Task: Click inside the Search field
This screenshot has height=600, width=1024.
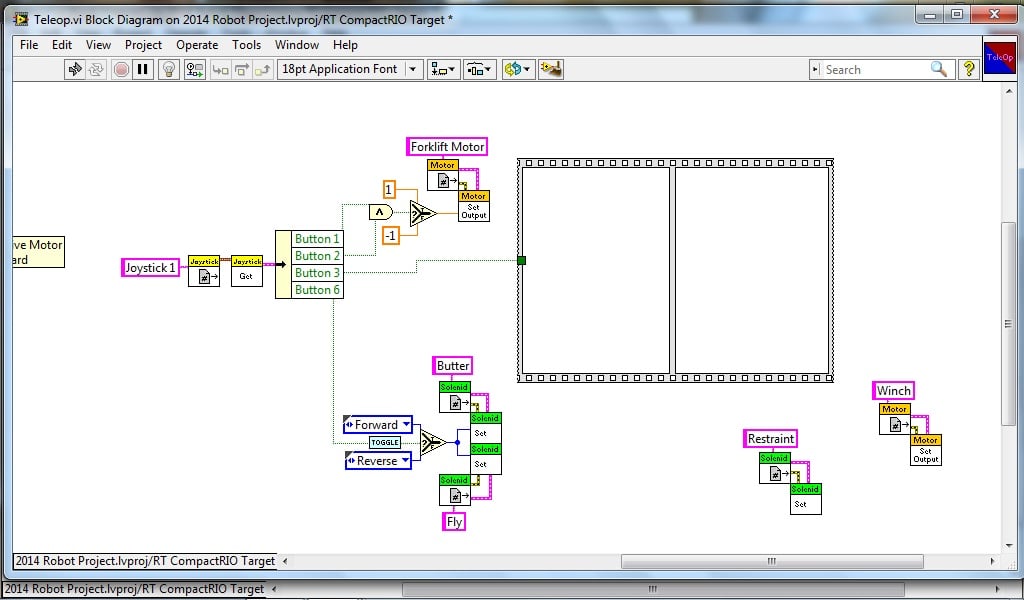Action: coord(875,70)
